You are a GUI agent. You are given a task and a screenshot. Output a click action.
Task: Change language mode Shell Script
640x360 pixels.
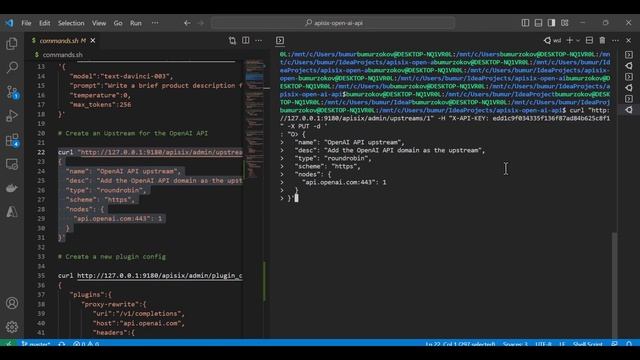pyautogui.click(x=587, y=344)
